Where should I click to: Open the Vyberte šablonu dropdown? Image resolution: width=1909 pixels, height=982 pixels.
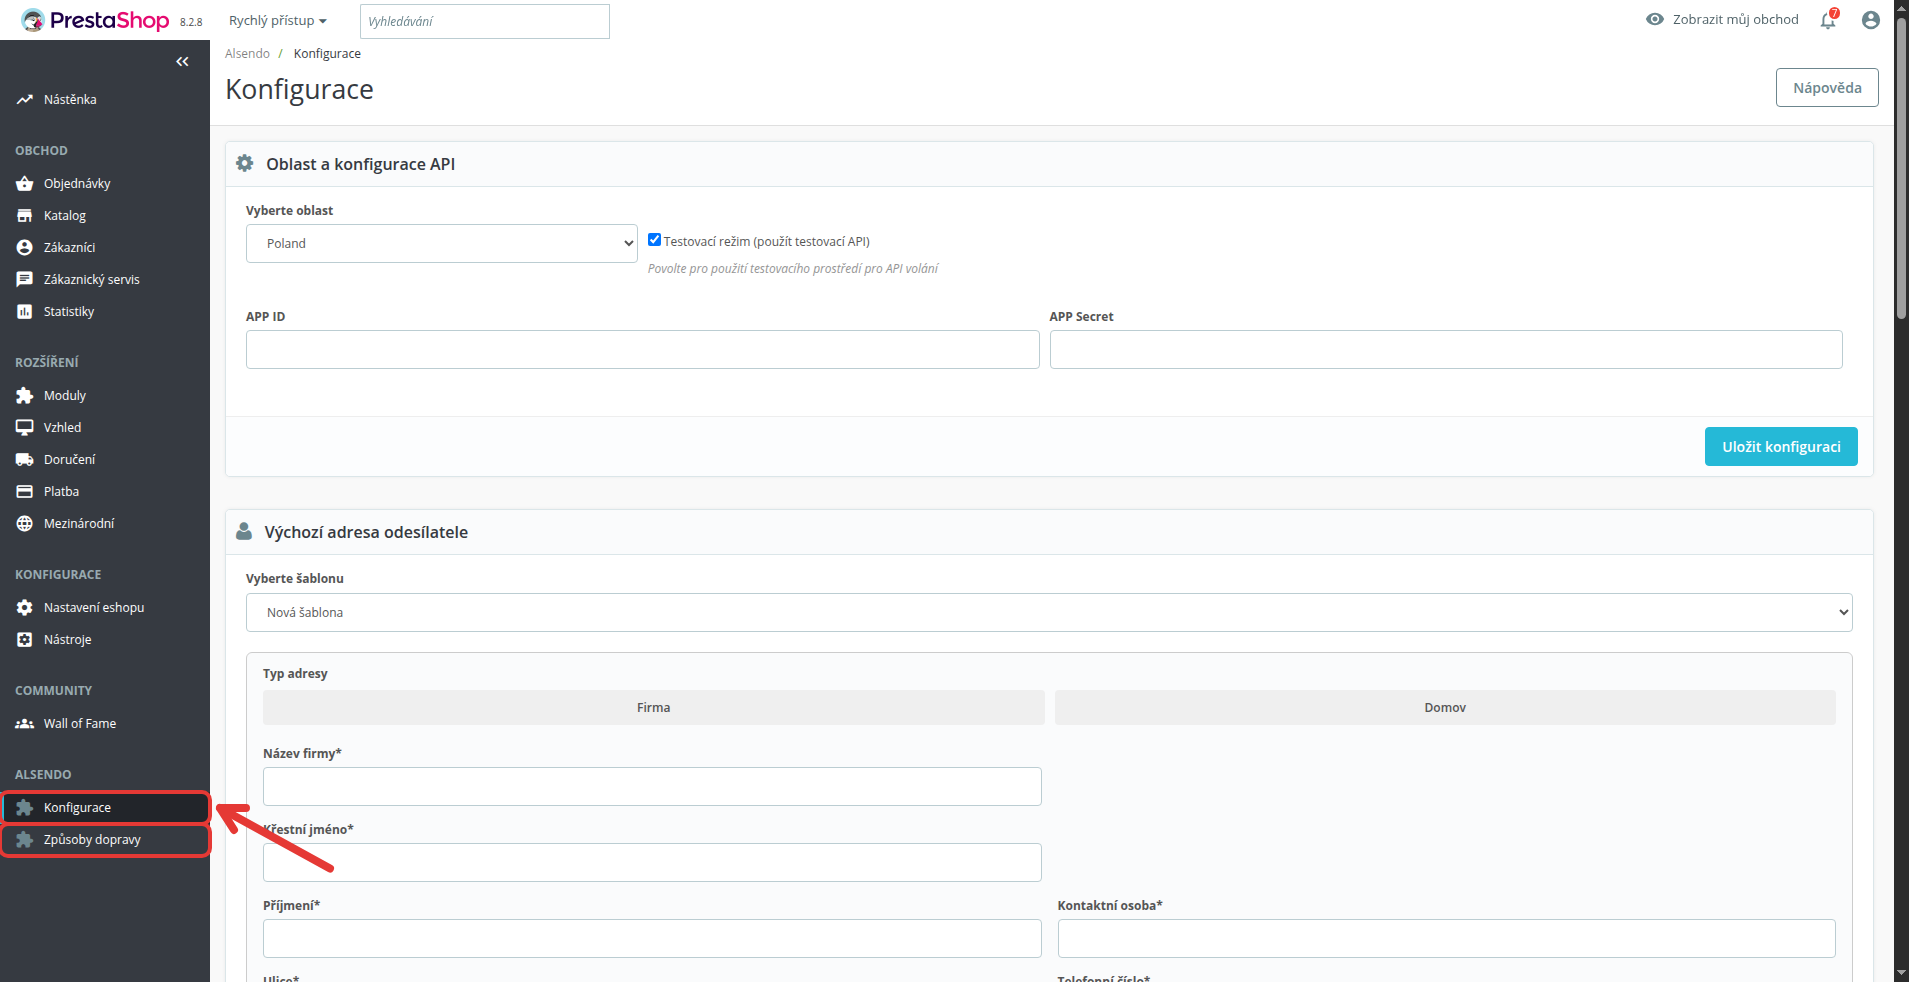[x=1049, y=612]
